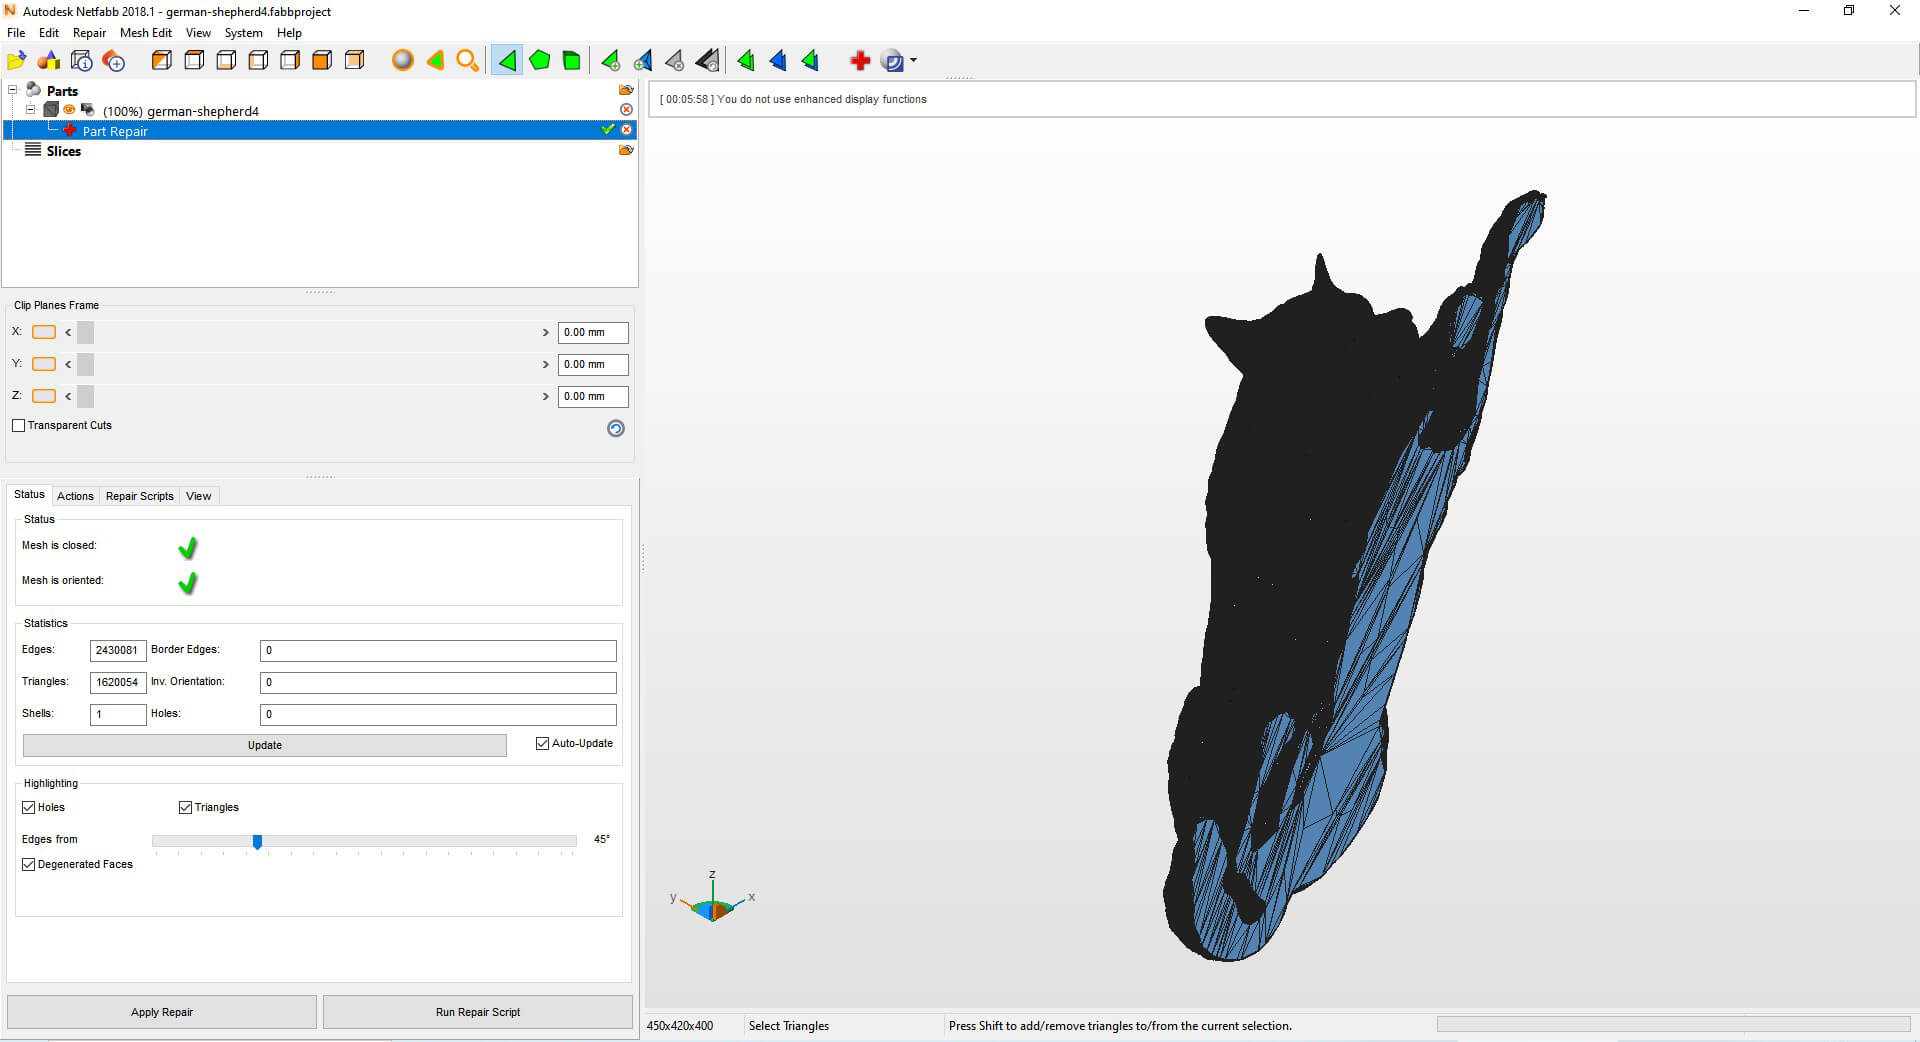This screenshot has height=1042, width=1920.
Task: Select the green triangle selection tool
Action: 507,61
